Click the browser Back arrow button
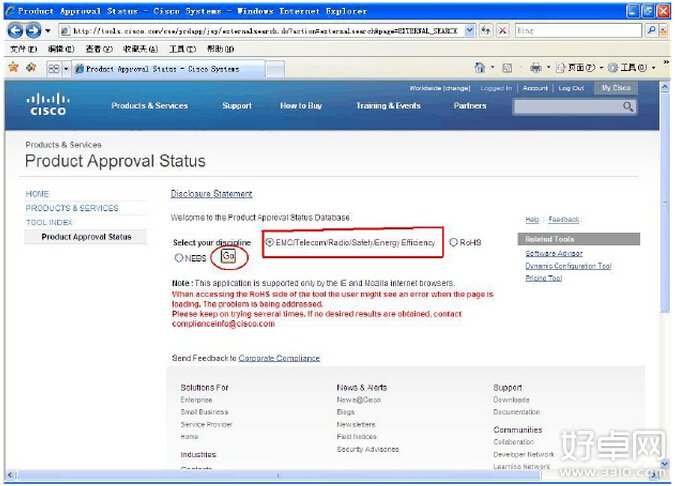This screenshot has width=675, height=486. click(x=15, y=31)
